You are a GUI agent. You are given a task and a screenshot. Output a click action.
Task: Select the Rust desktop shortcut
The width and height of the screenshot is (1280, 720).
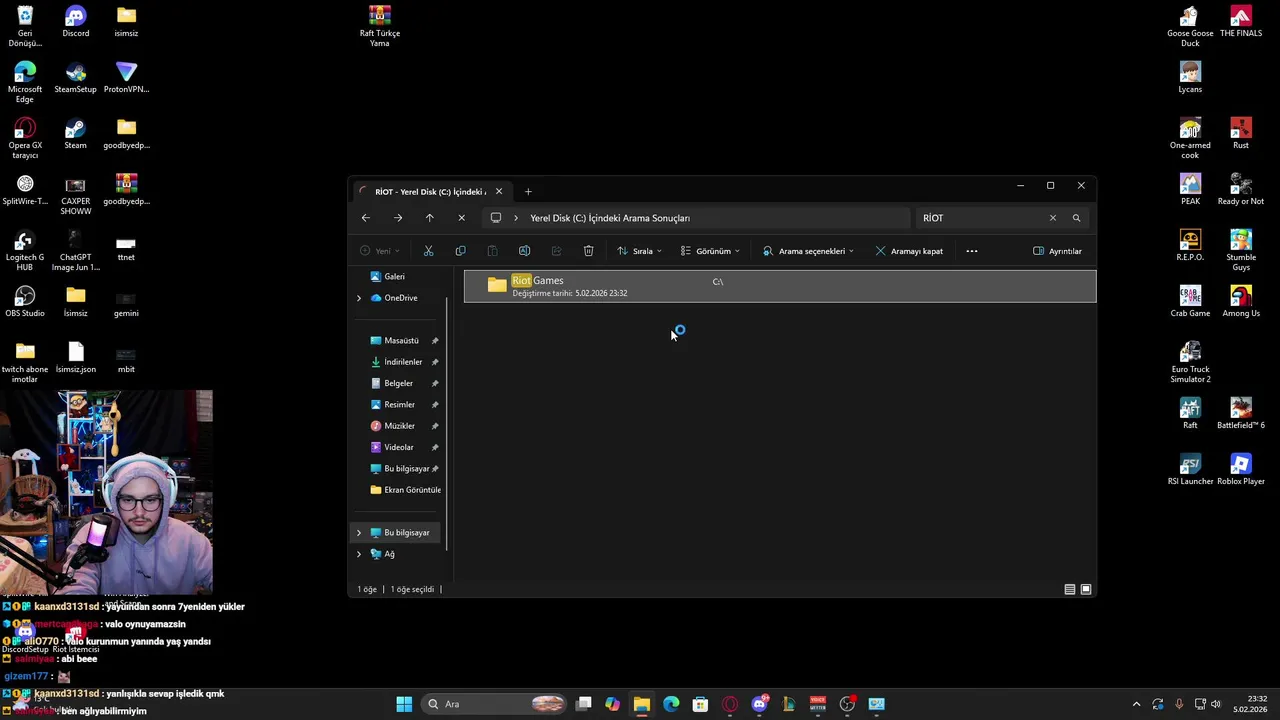click(1241, 135)
